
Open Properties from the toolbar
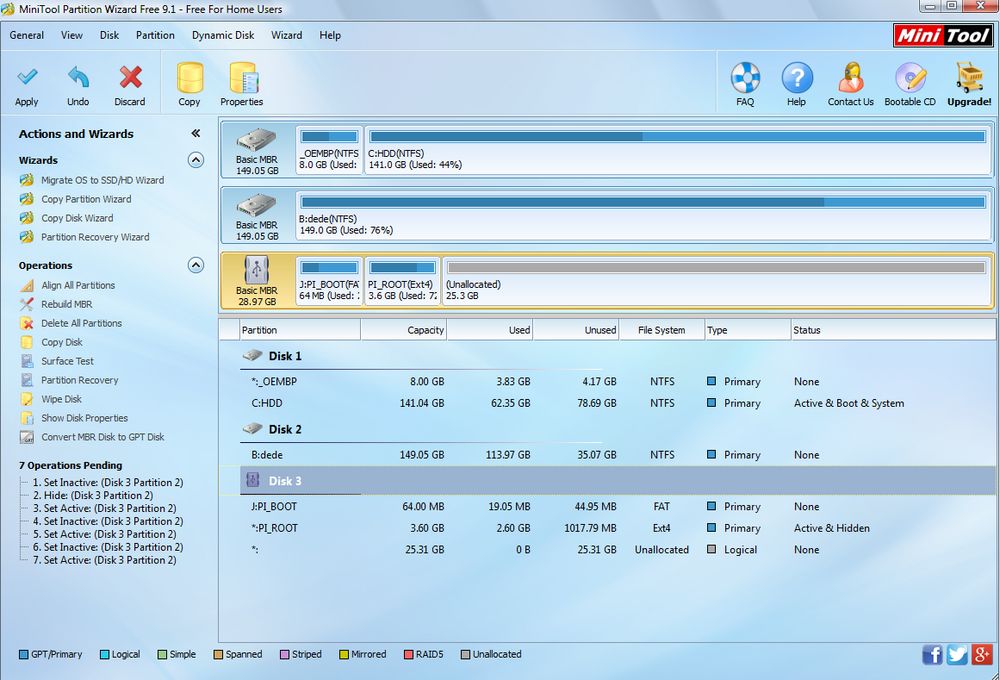(242, 78)
